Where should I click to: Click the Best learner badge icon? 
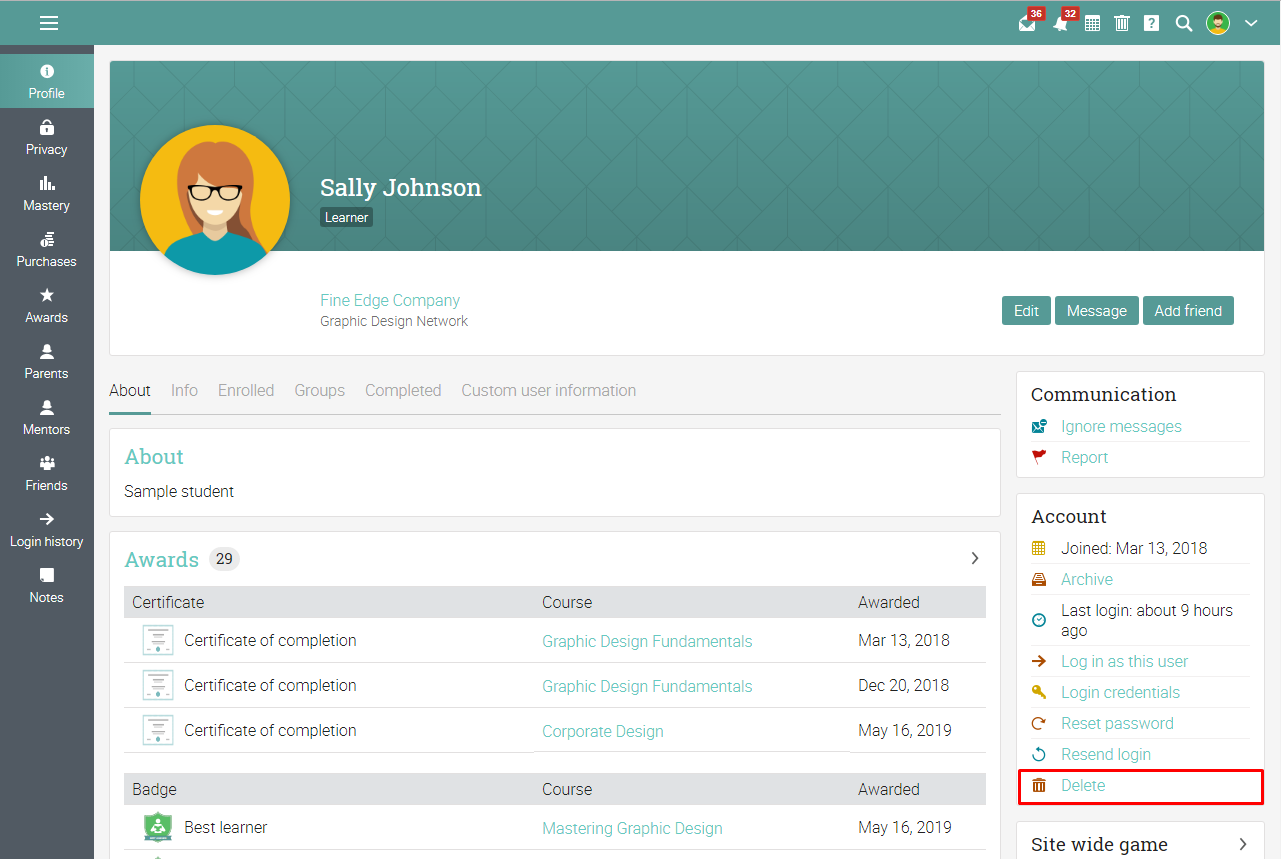coord(157,827)
